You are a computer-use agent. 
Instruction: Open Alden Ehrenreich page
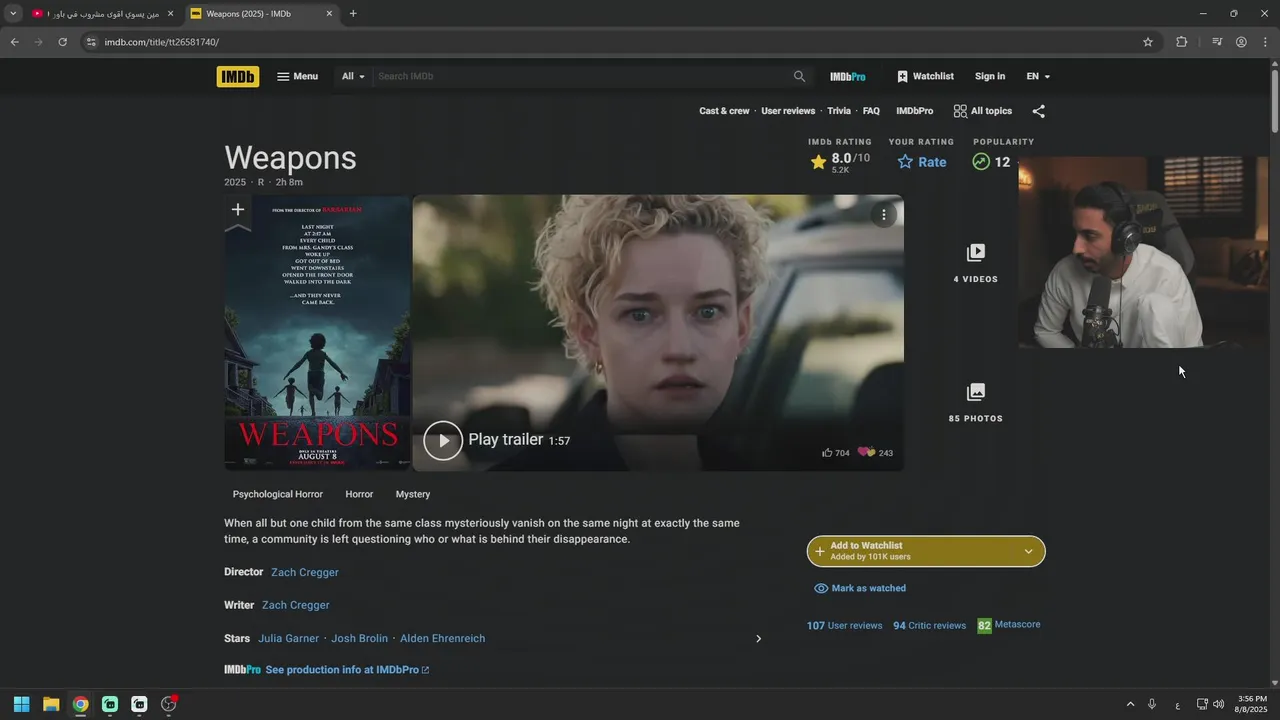(x=443, y=638)
